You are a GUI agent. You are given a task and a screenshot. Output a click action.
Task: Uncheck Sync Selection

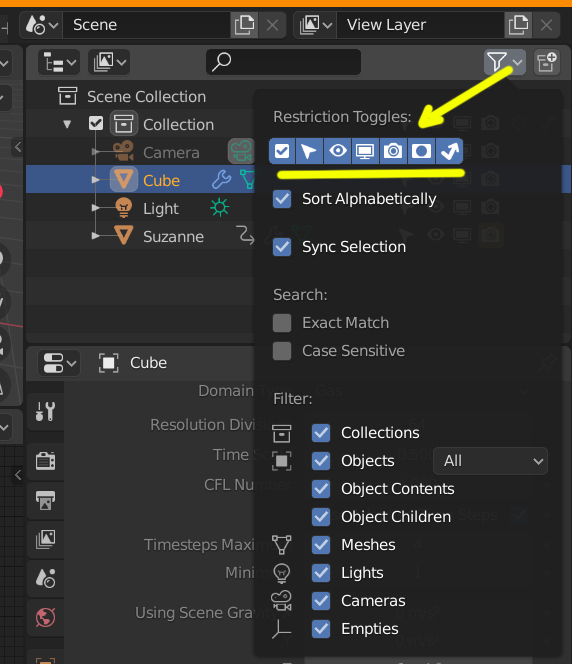click(x=282, y=247)
